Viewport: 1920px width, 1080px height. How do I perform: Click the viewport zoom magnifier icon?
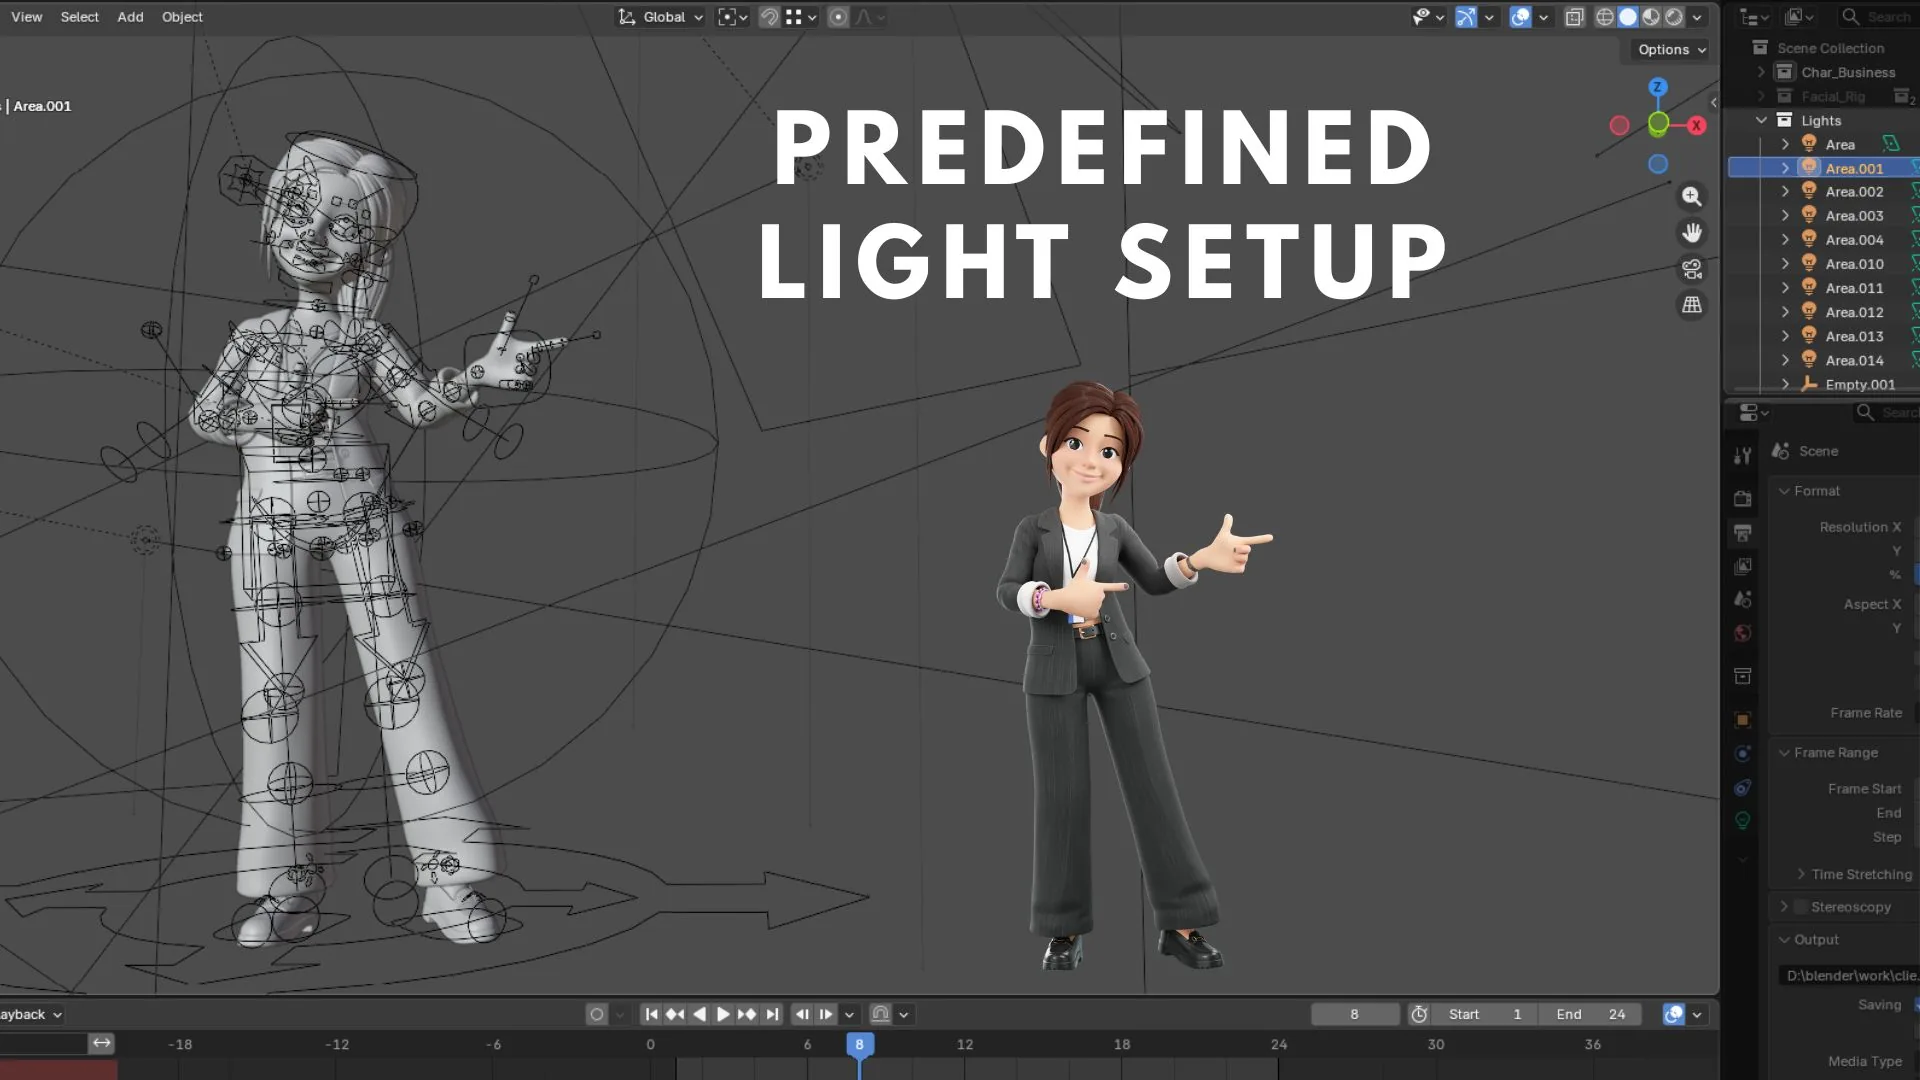tap(1691, 196)
